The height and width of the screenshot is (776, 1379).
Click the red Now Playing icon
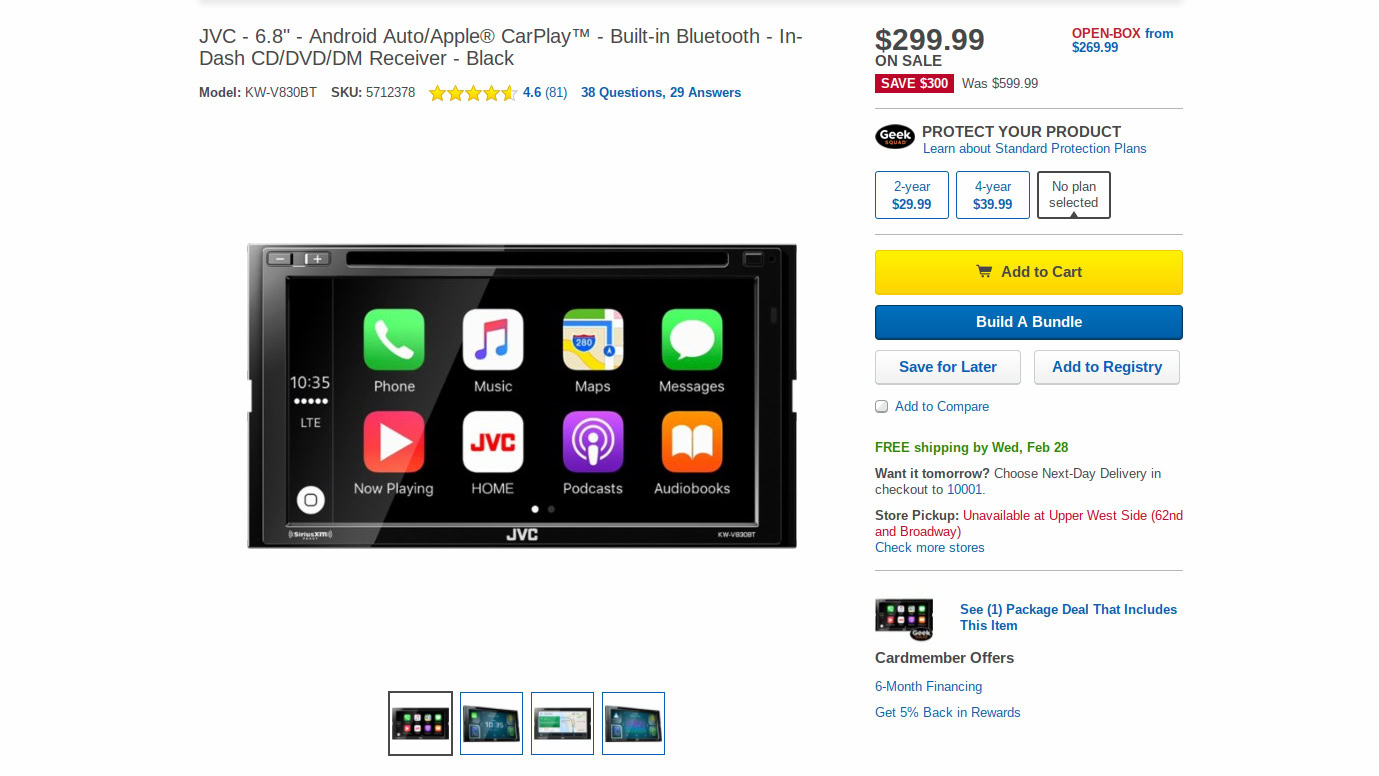pyautogui.click(x=394, y=442)
